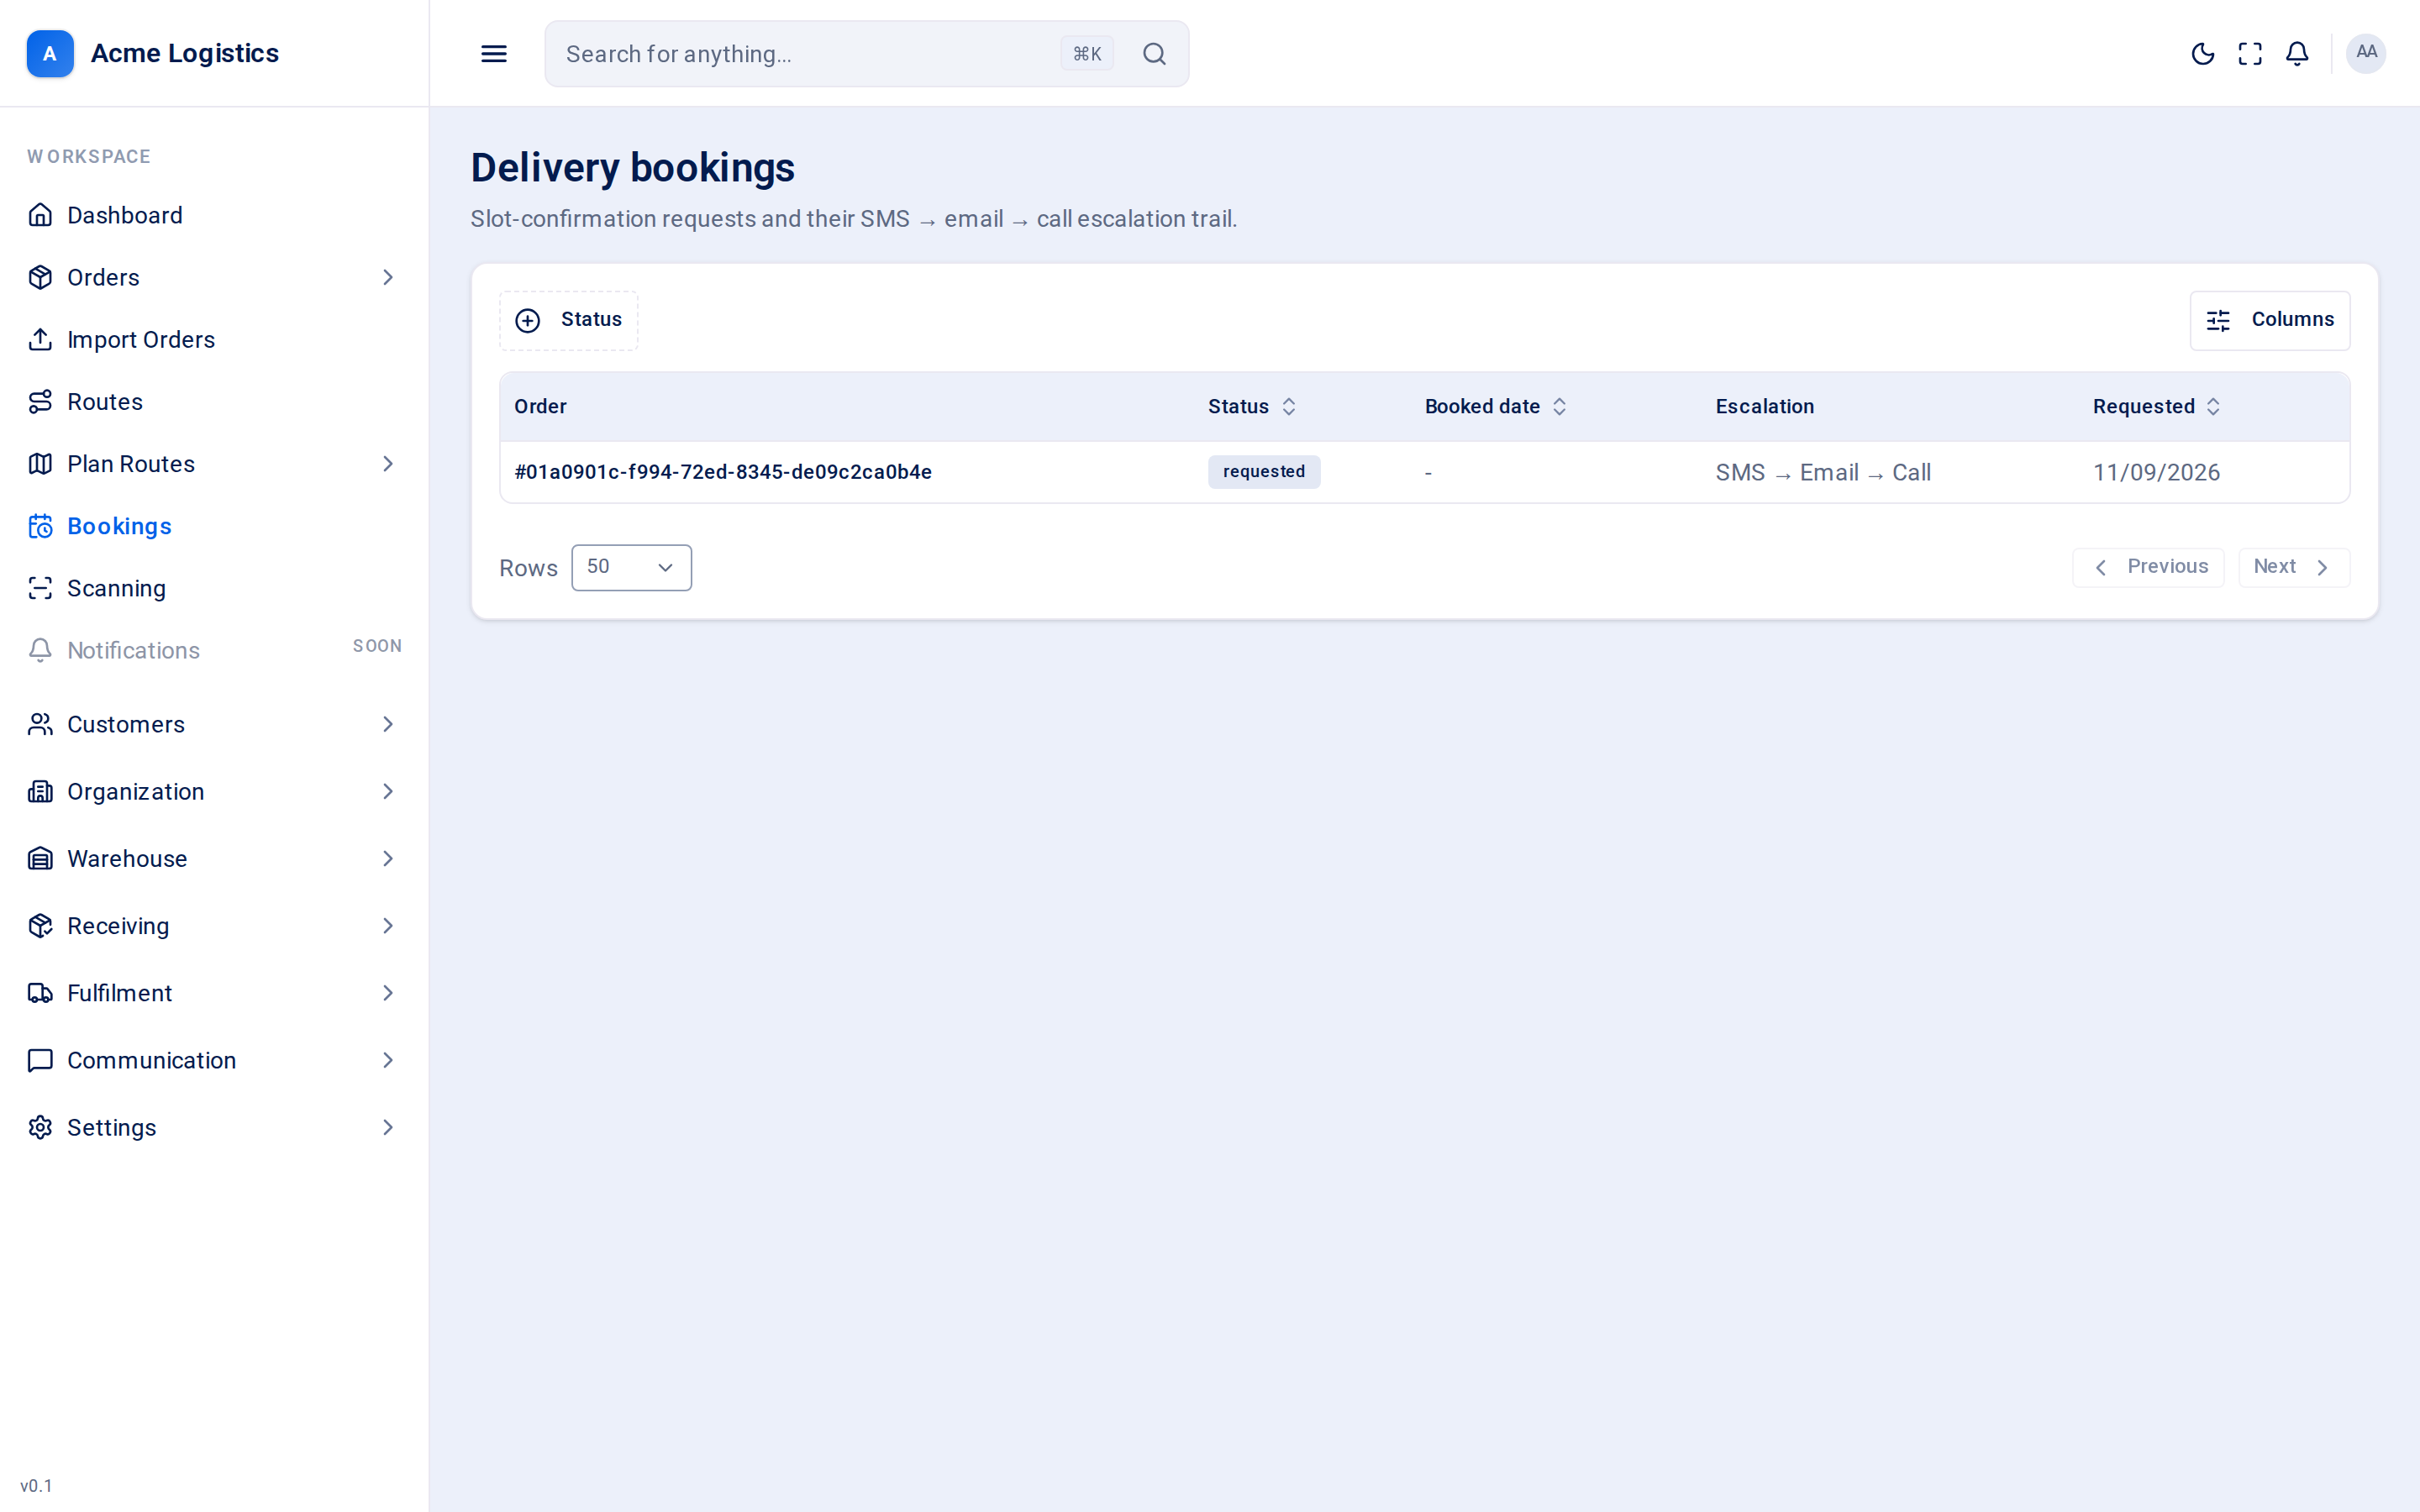Click the Fulfilment truck icon

point(40,993)
